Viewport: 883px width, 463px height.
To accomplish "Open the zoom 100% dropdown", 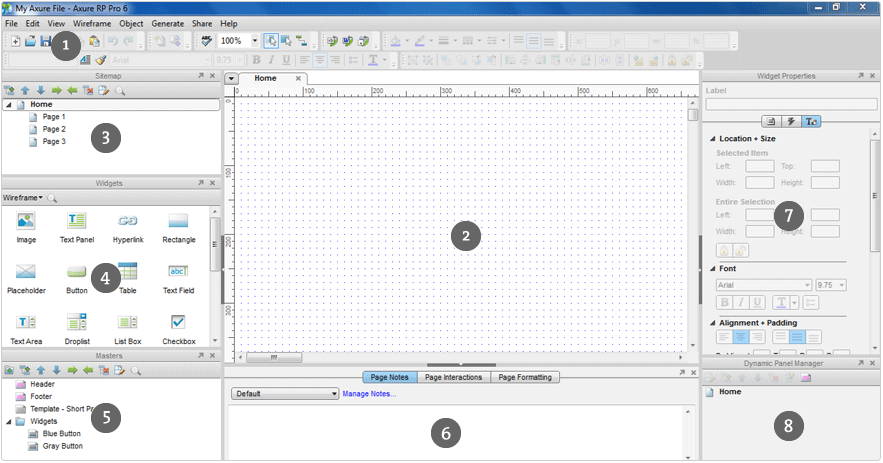I will (255, 41).
